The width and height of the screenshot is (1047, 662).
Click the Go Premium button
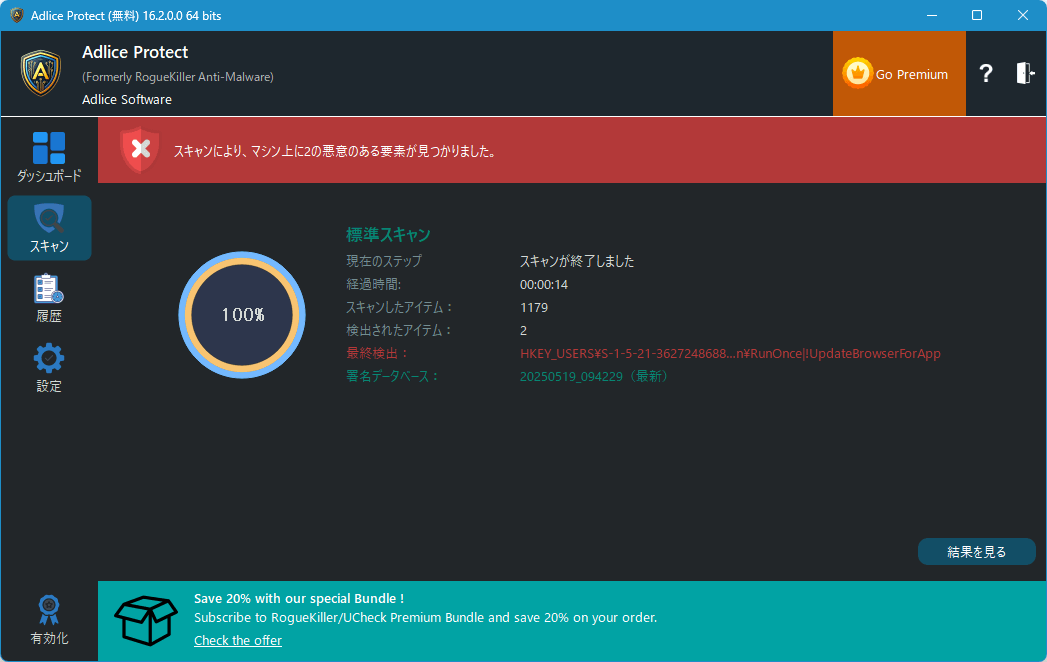pos(899,73)
